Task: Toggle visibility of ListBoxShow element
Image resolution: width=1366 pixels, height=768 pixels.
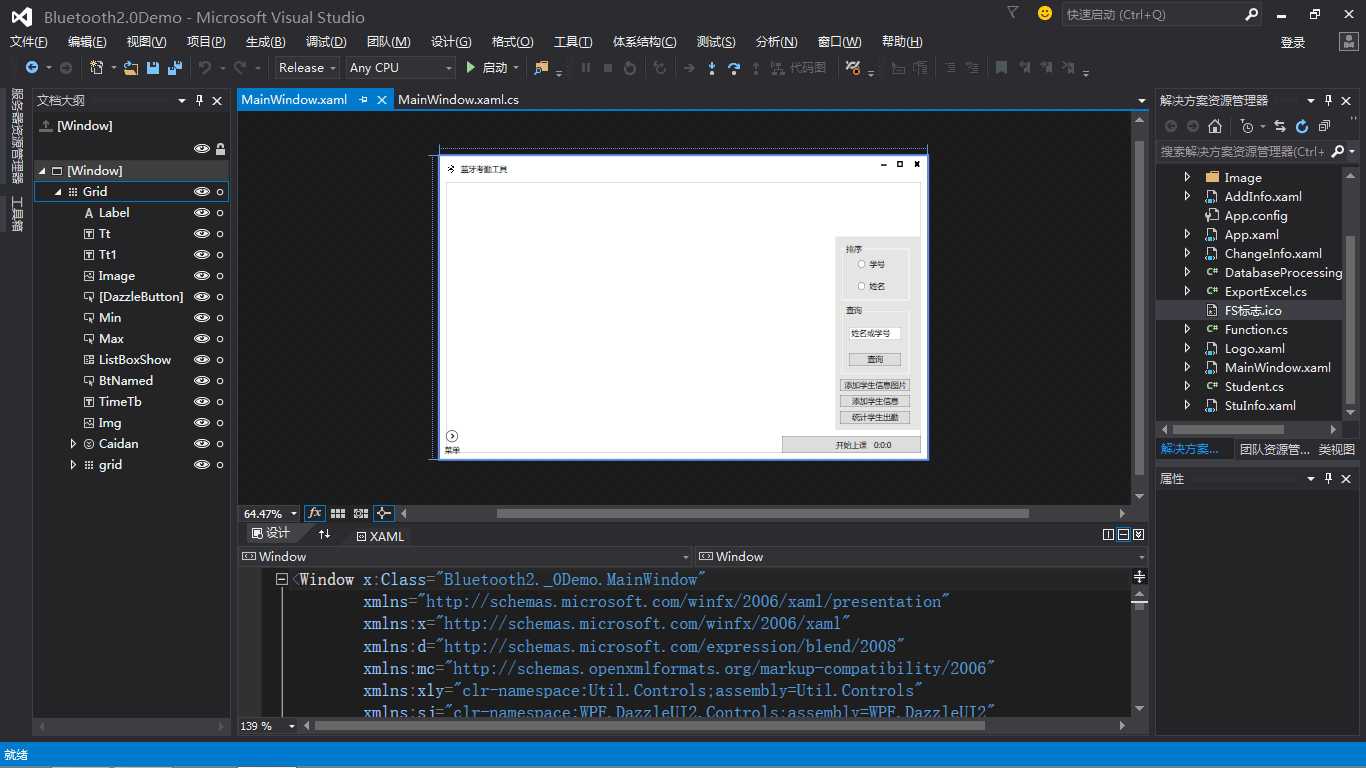Action: tap(202, 360)
